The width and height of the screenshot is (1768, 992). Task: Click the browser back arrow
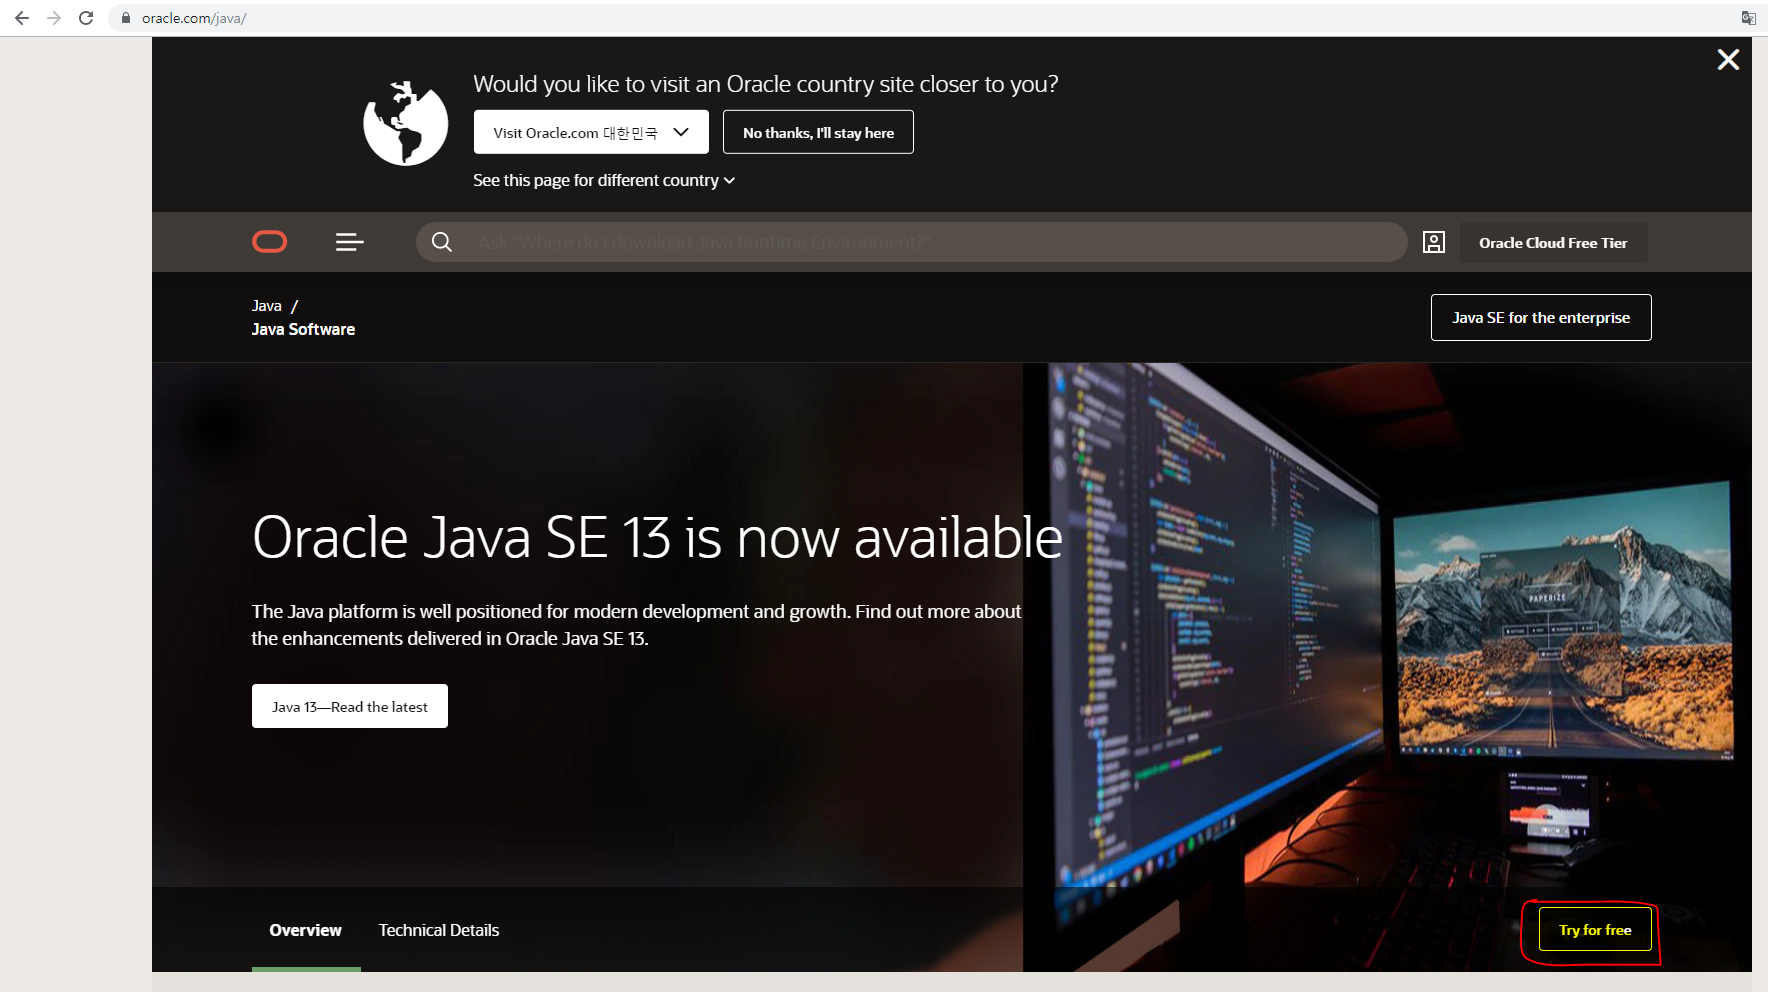pyautogui.click(x=22, y=18)
